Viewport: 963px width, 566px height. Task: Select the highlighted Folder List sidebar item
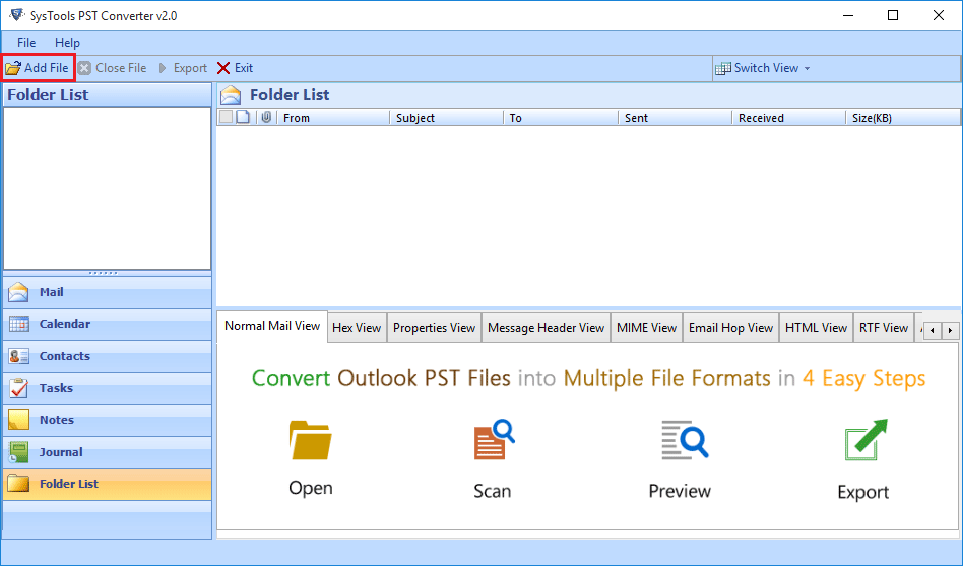pyautogui.click(x=107, y=484)
